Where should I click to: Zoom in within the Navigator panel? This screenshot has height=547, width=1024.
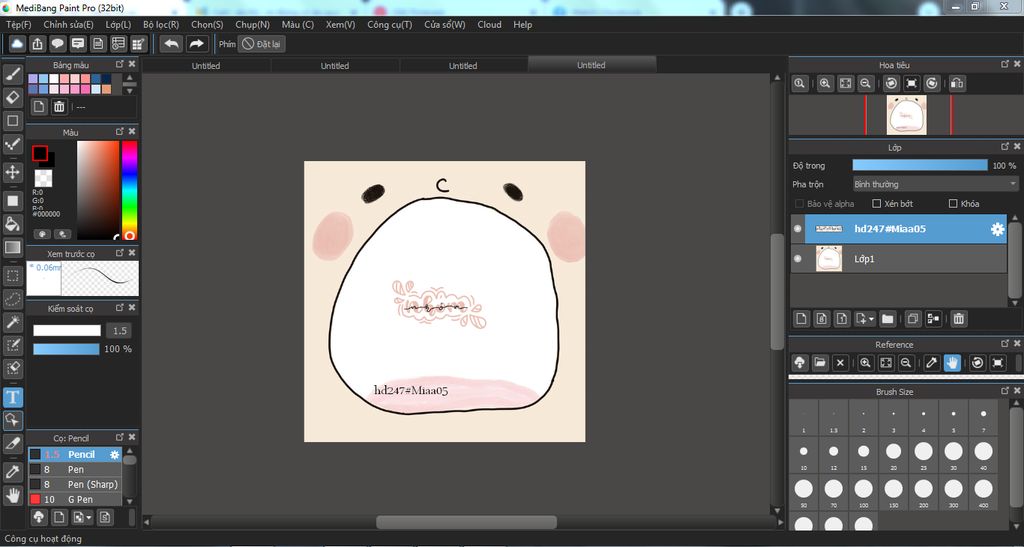click(x=825, y=83)
